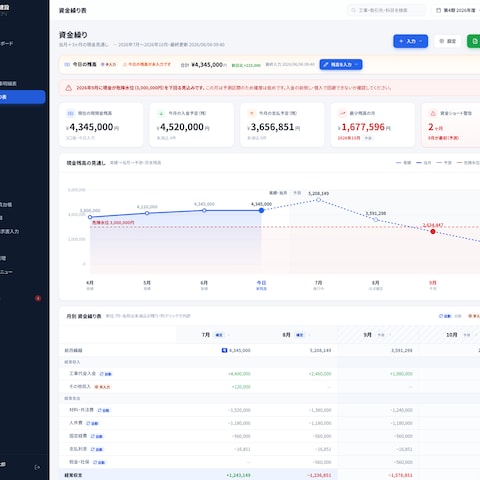The height and width of the screenshot is (480, 480).
Task: Click the 工事代金入金 row label
Action: coord(82,373)
